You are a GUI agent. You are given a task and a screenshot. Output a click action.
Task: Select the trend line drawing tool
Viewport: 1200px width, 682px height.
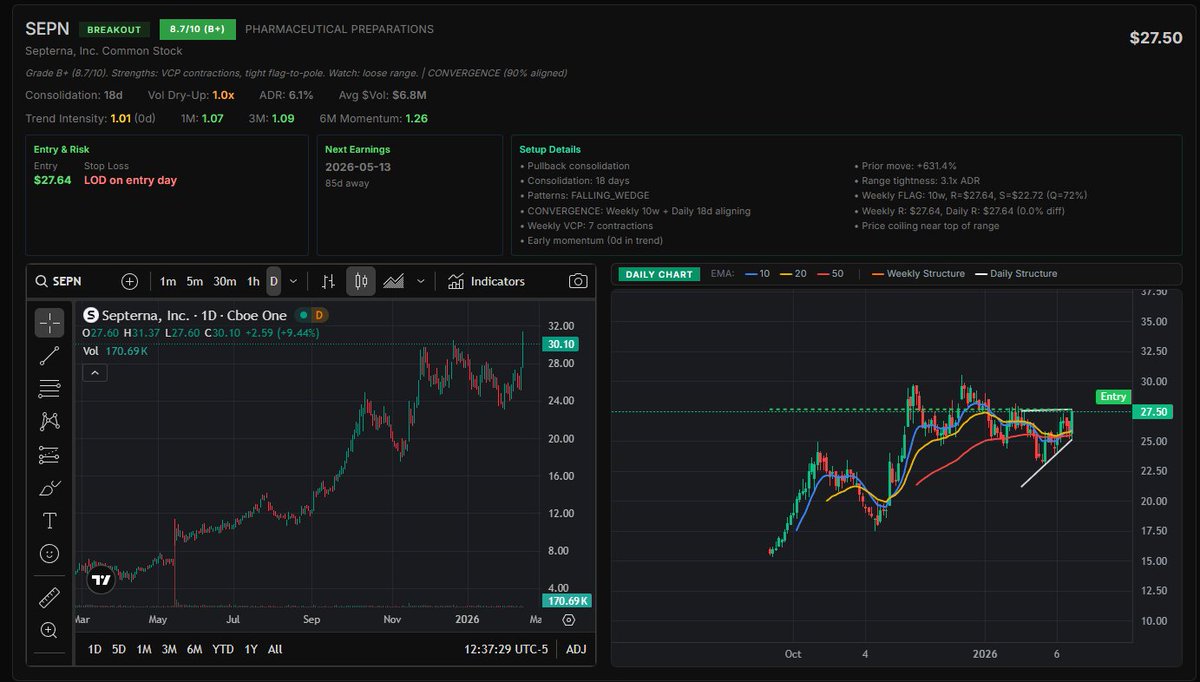[x=49, y=355]
